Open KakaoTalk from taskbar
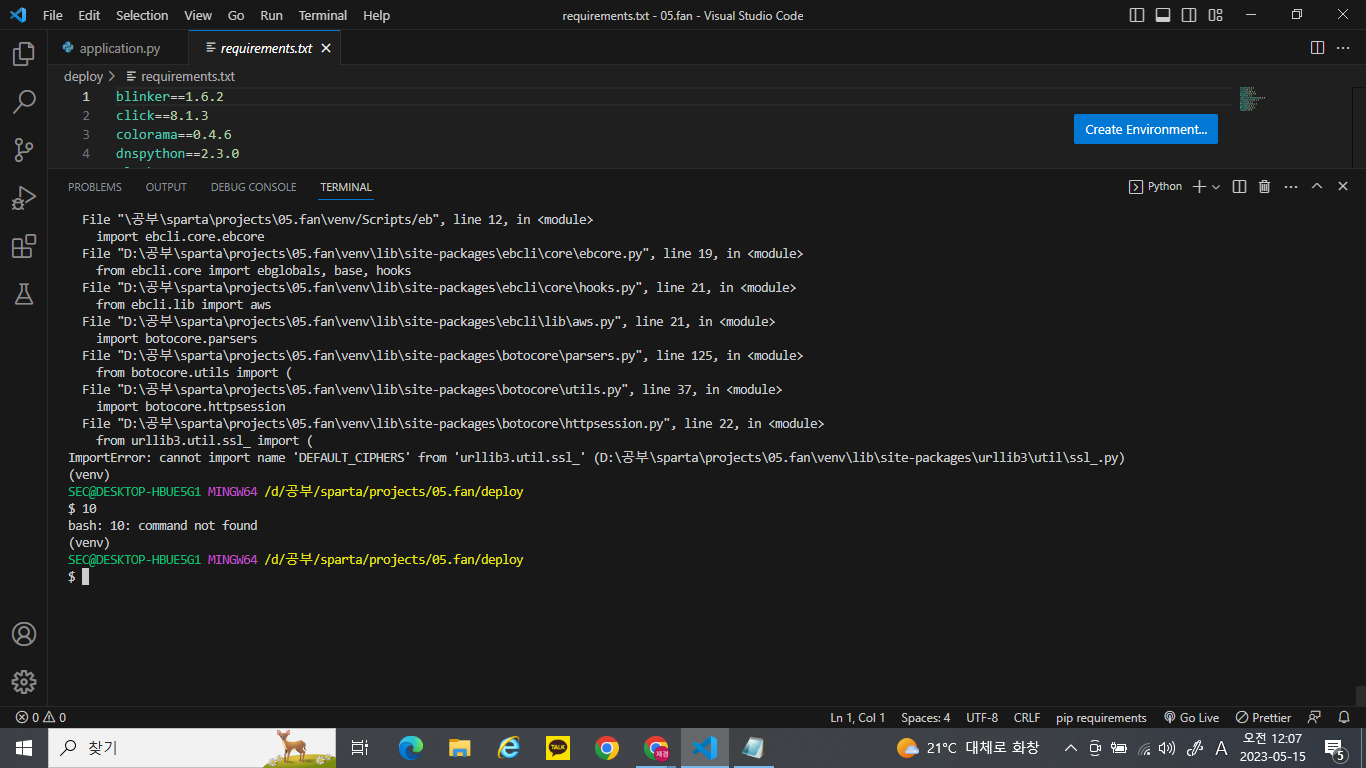Screen dimensions: 1366x768 click(557, 747)
